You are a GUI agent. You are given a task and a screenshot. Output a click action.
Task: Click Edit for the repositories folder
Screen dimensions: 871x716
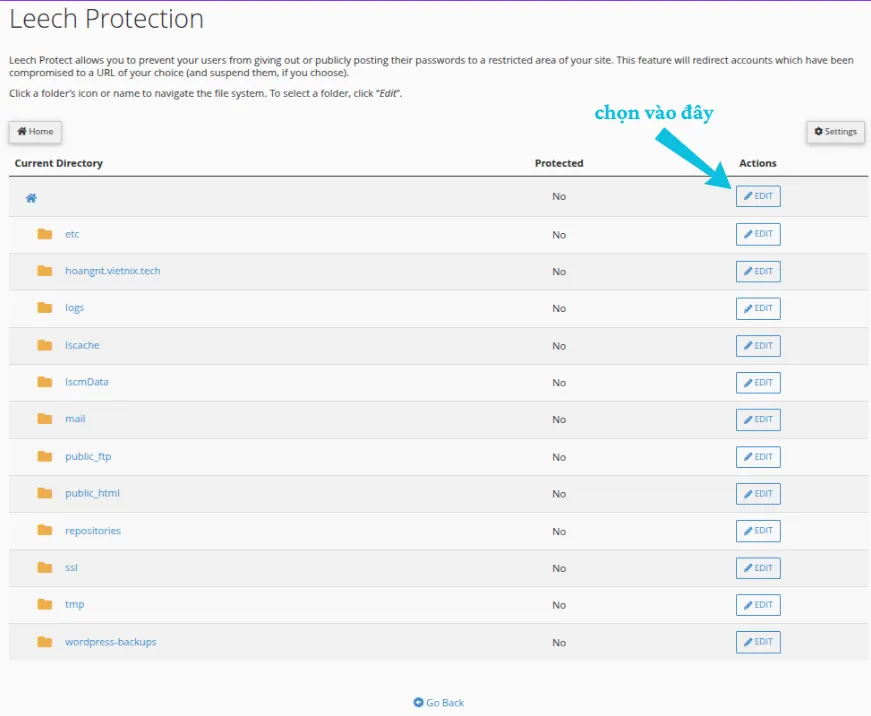758,531
